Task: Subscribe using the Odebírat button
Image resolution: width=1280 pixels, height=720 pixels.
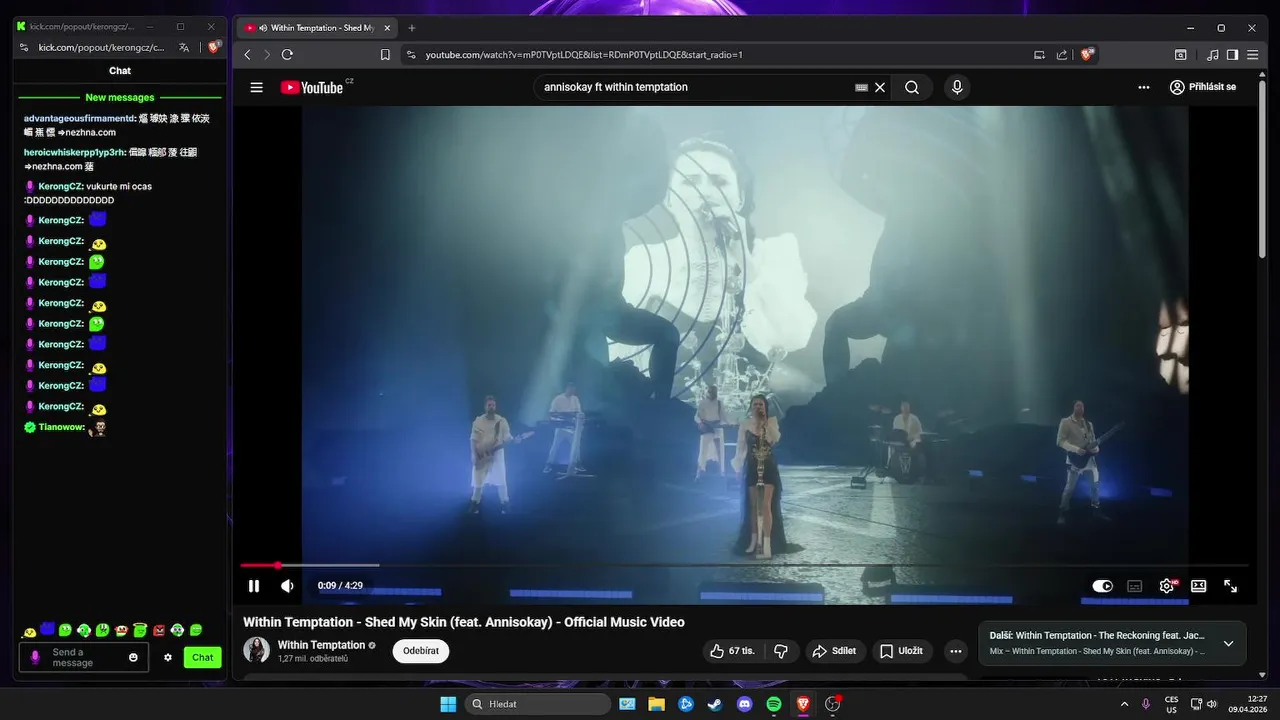Action: pyautogui.click(x=421, y=651)
